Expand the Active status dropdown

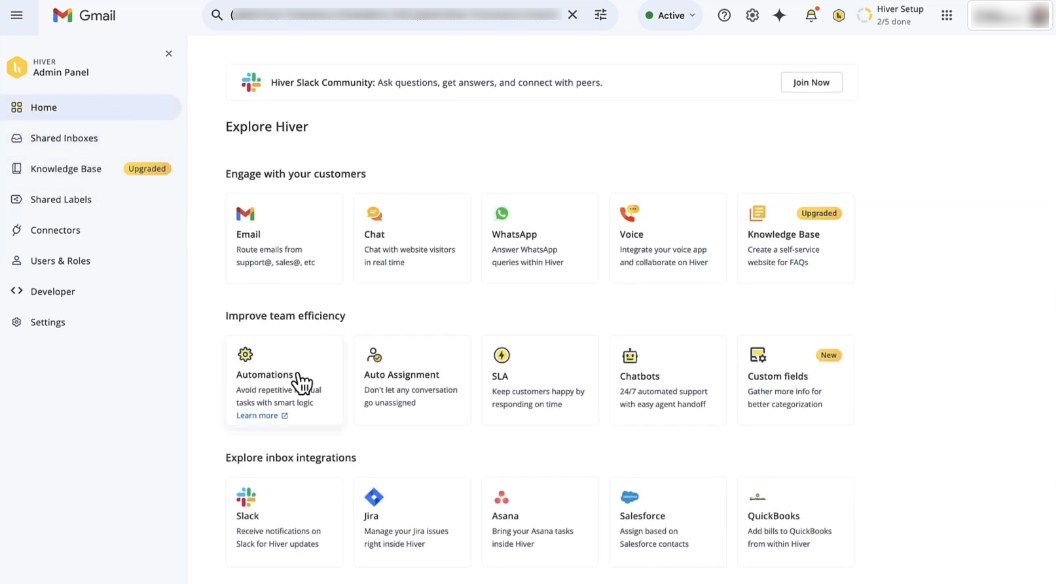click(x=670, y=15)
